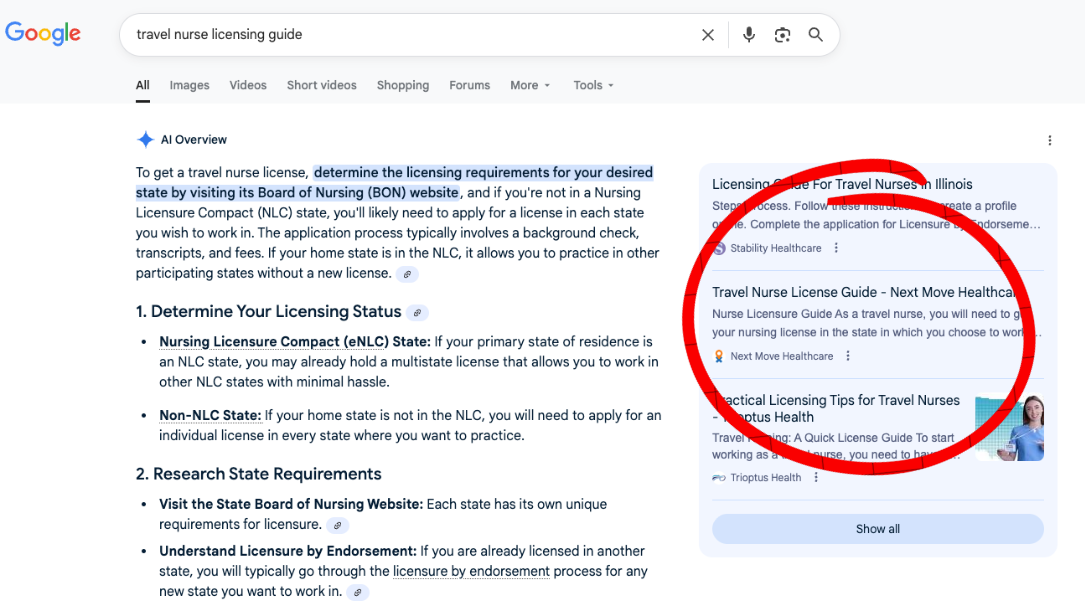The image size is (1085, 609).
Task: Open link icon beside Determine Your Licensing Status
Action: click(x=417, y=313)
